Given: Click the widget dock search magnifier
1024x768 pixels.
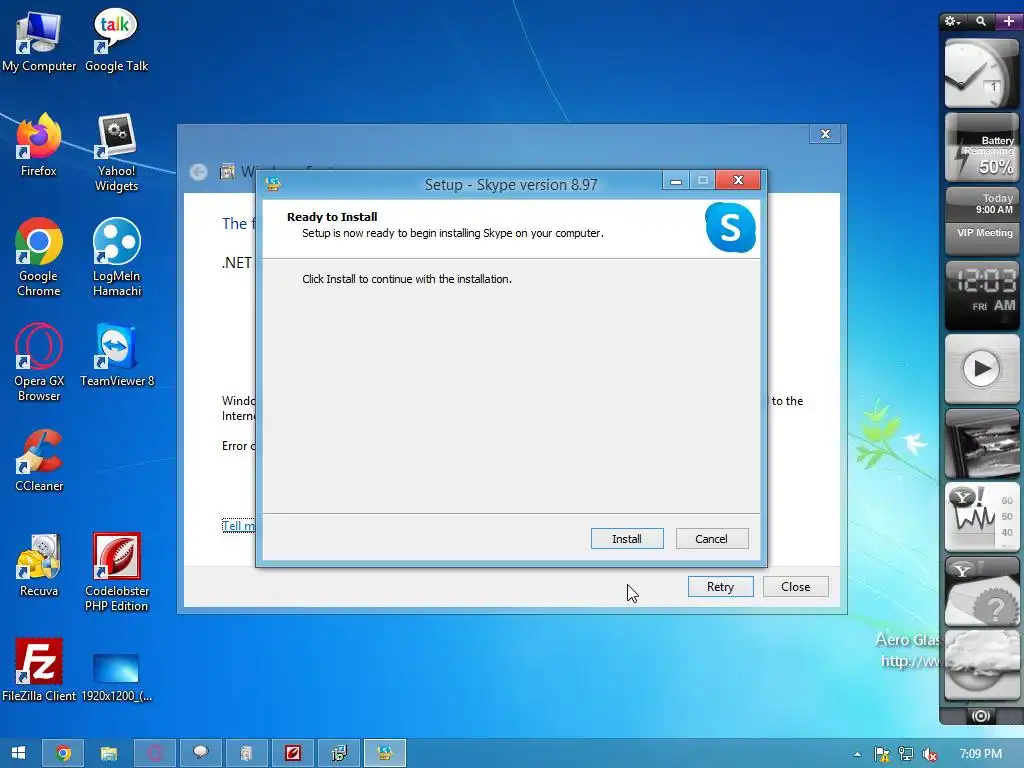Looking at the screenshot, I should [x=981, y=22].
